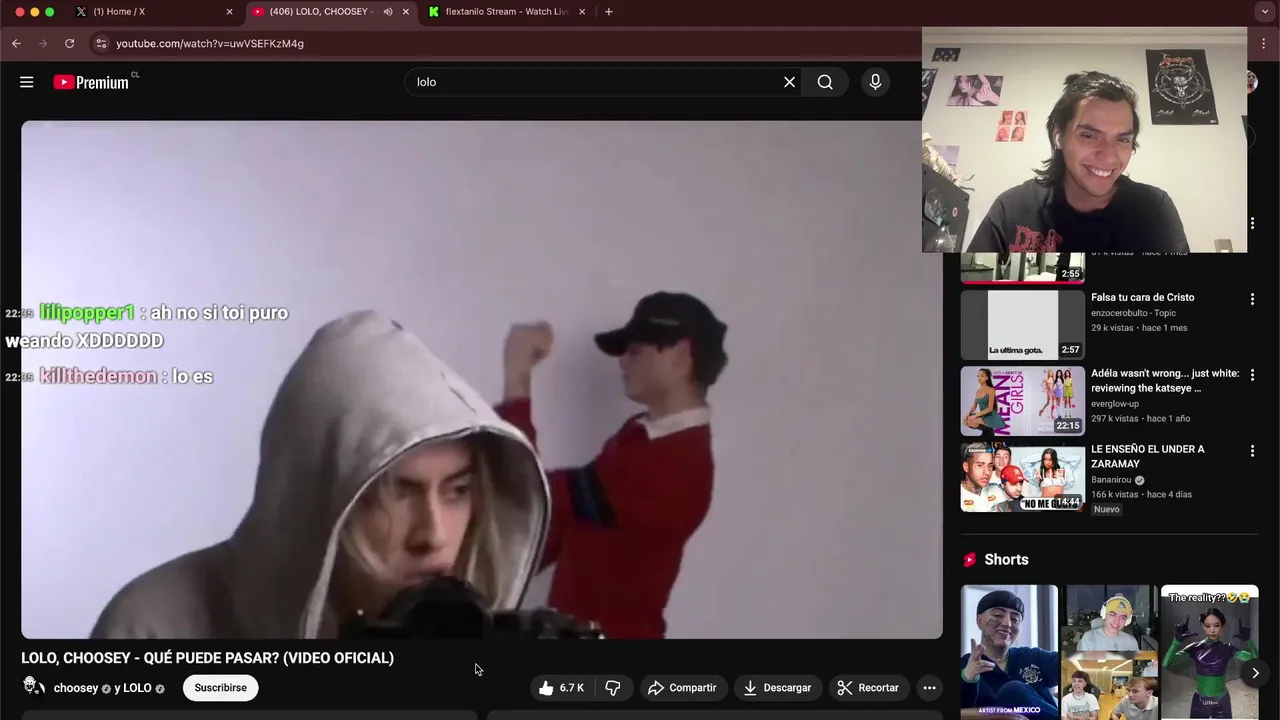
Task: Open options for 'Falsa tu cara de Cristo'
Action: coord(1252,299)
